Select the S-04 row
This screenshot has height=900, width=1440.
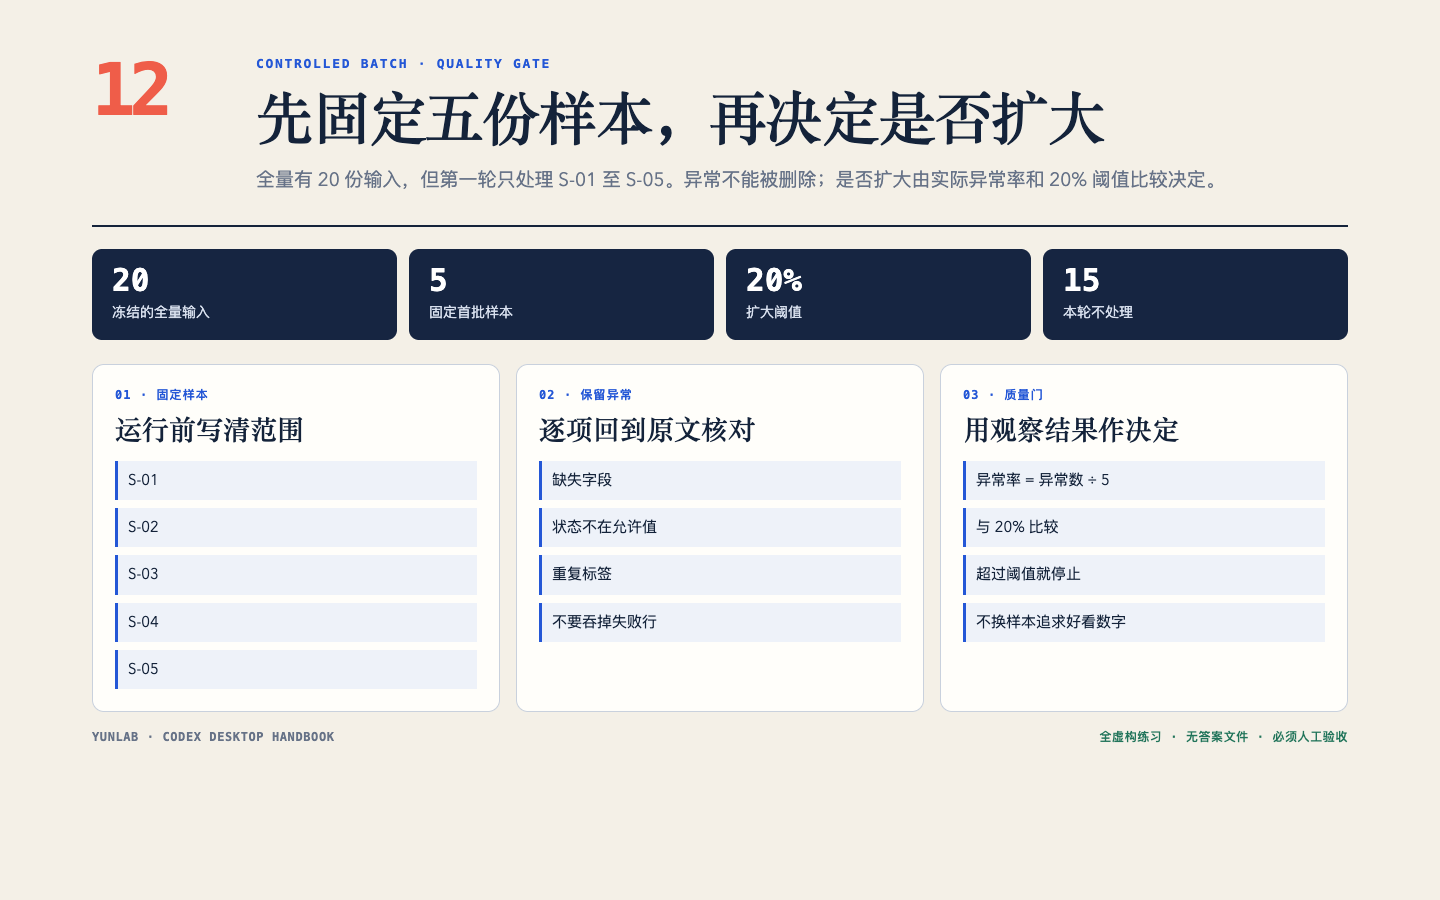[x=296, y=622]
